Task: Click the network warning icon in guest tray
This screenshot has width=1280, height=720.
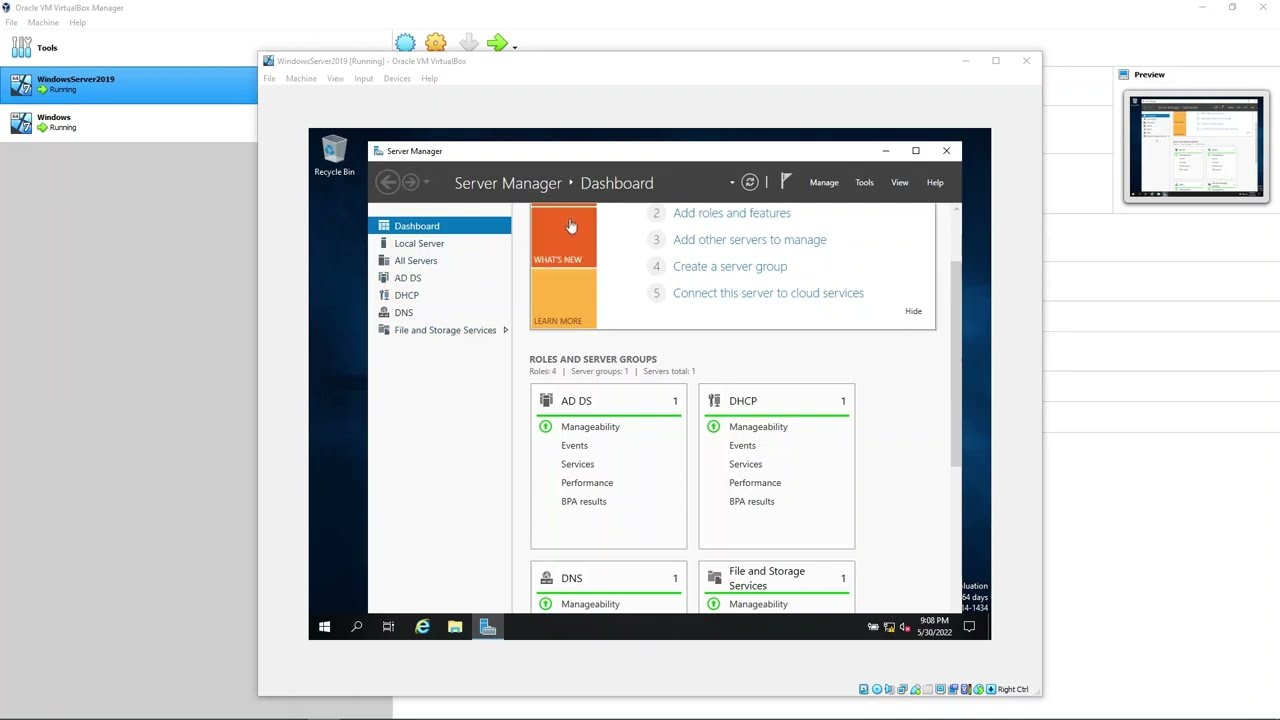Action: click(889, 627)
